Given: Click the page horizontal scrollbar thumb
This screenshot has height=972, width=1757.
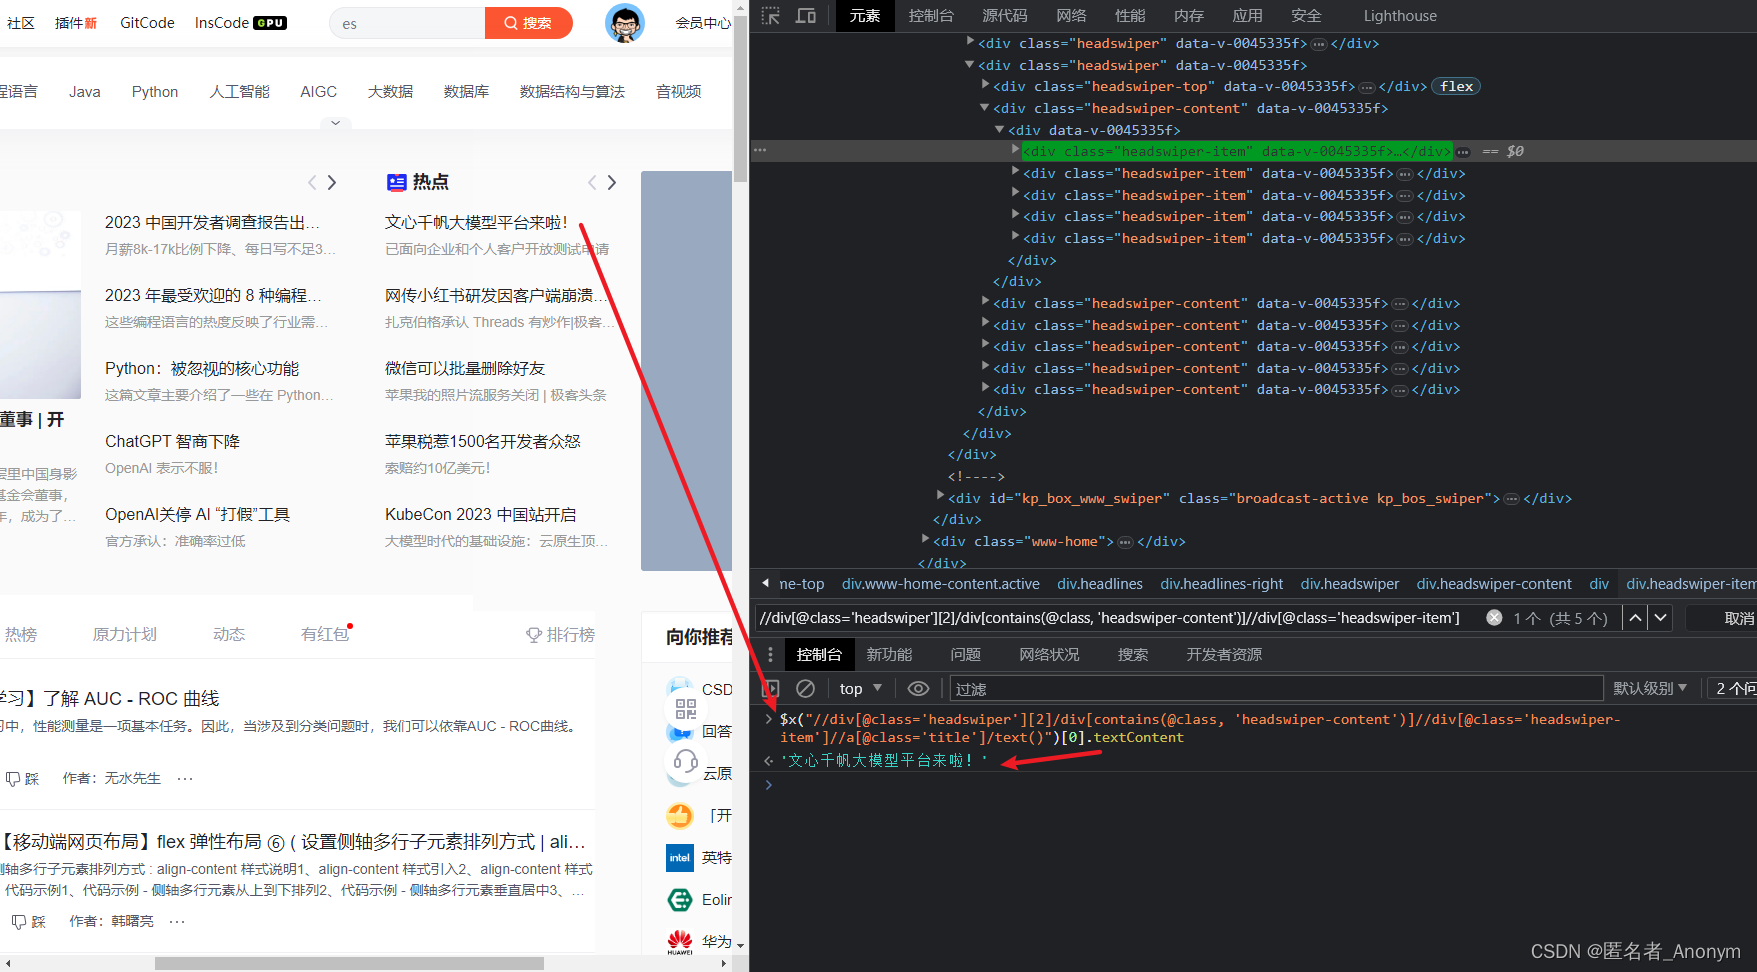Looking at the screenshot, I should tap(349, 964).
